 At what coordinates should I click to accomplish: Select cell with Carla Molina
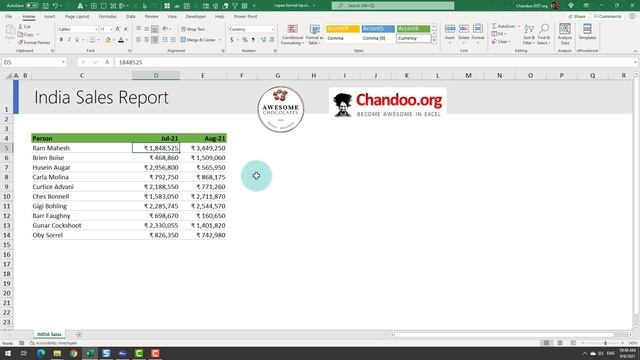[81, 177]
